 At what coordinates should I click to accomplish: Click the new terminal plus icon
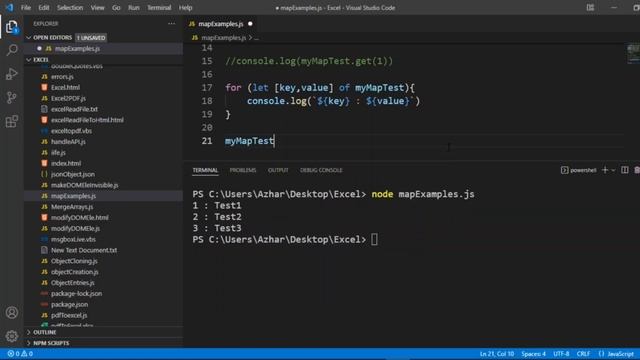point(605,170)
